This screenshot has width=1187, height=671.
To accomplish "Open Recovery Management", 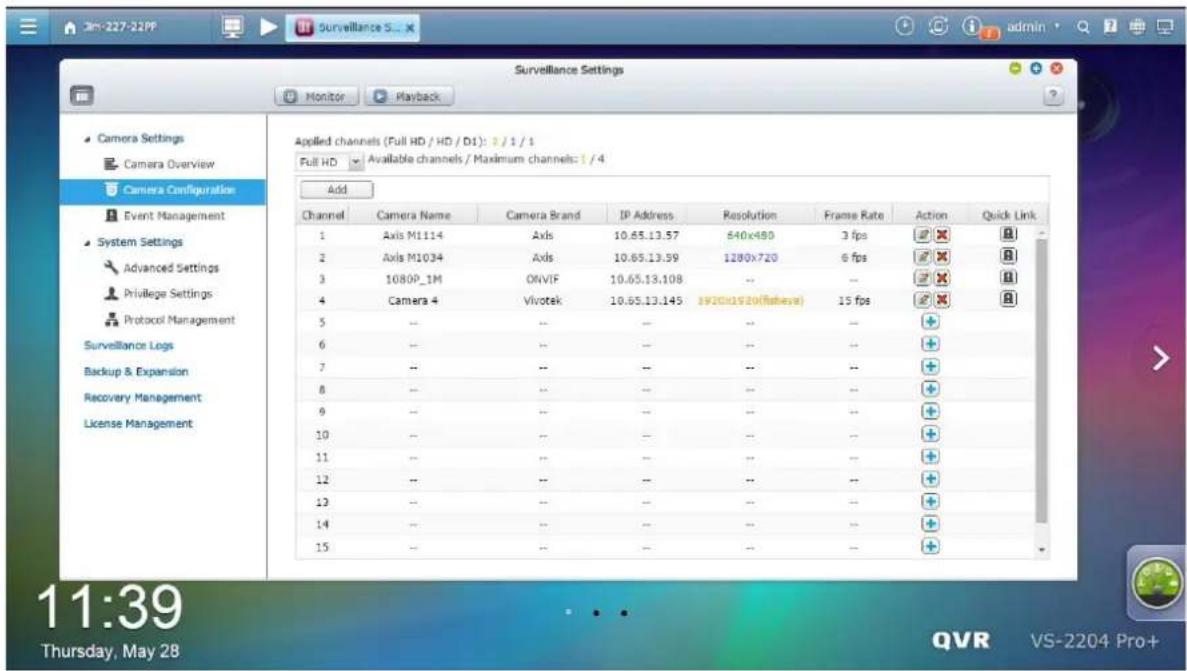I will point(142,398).
